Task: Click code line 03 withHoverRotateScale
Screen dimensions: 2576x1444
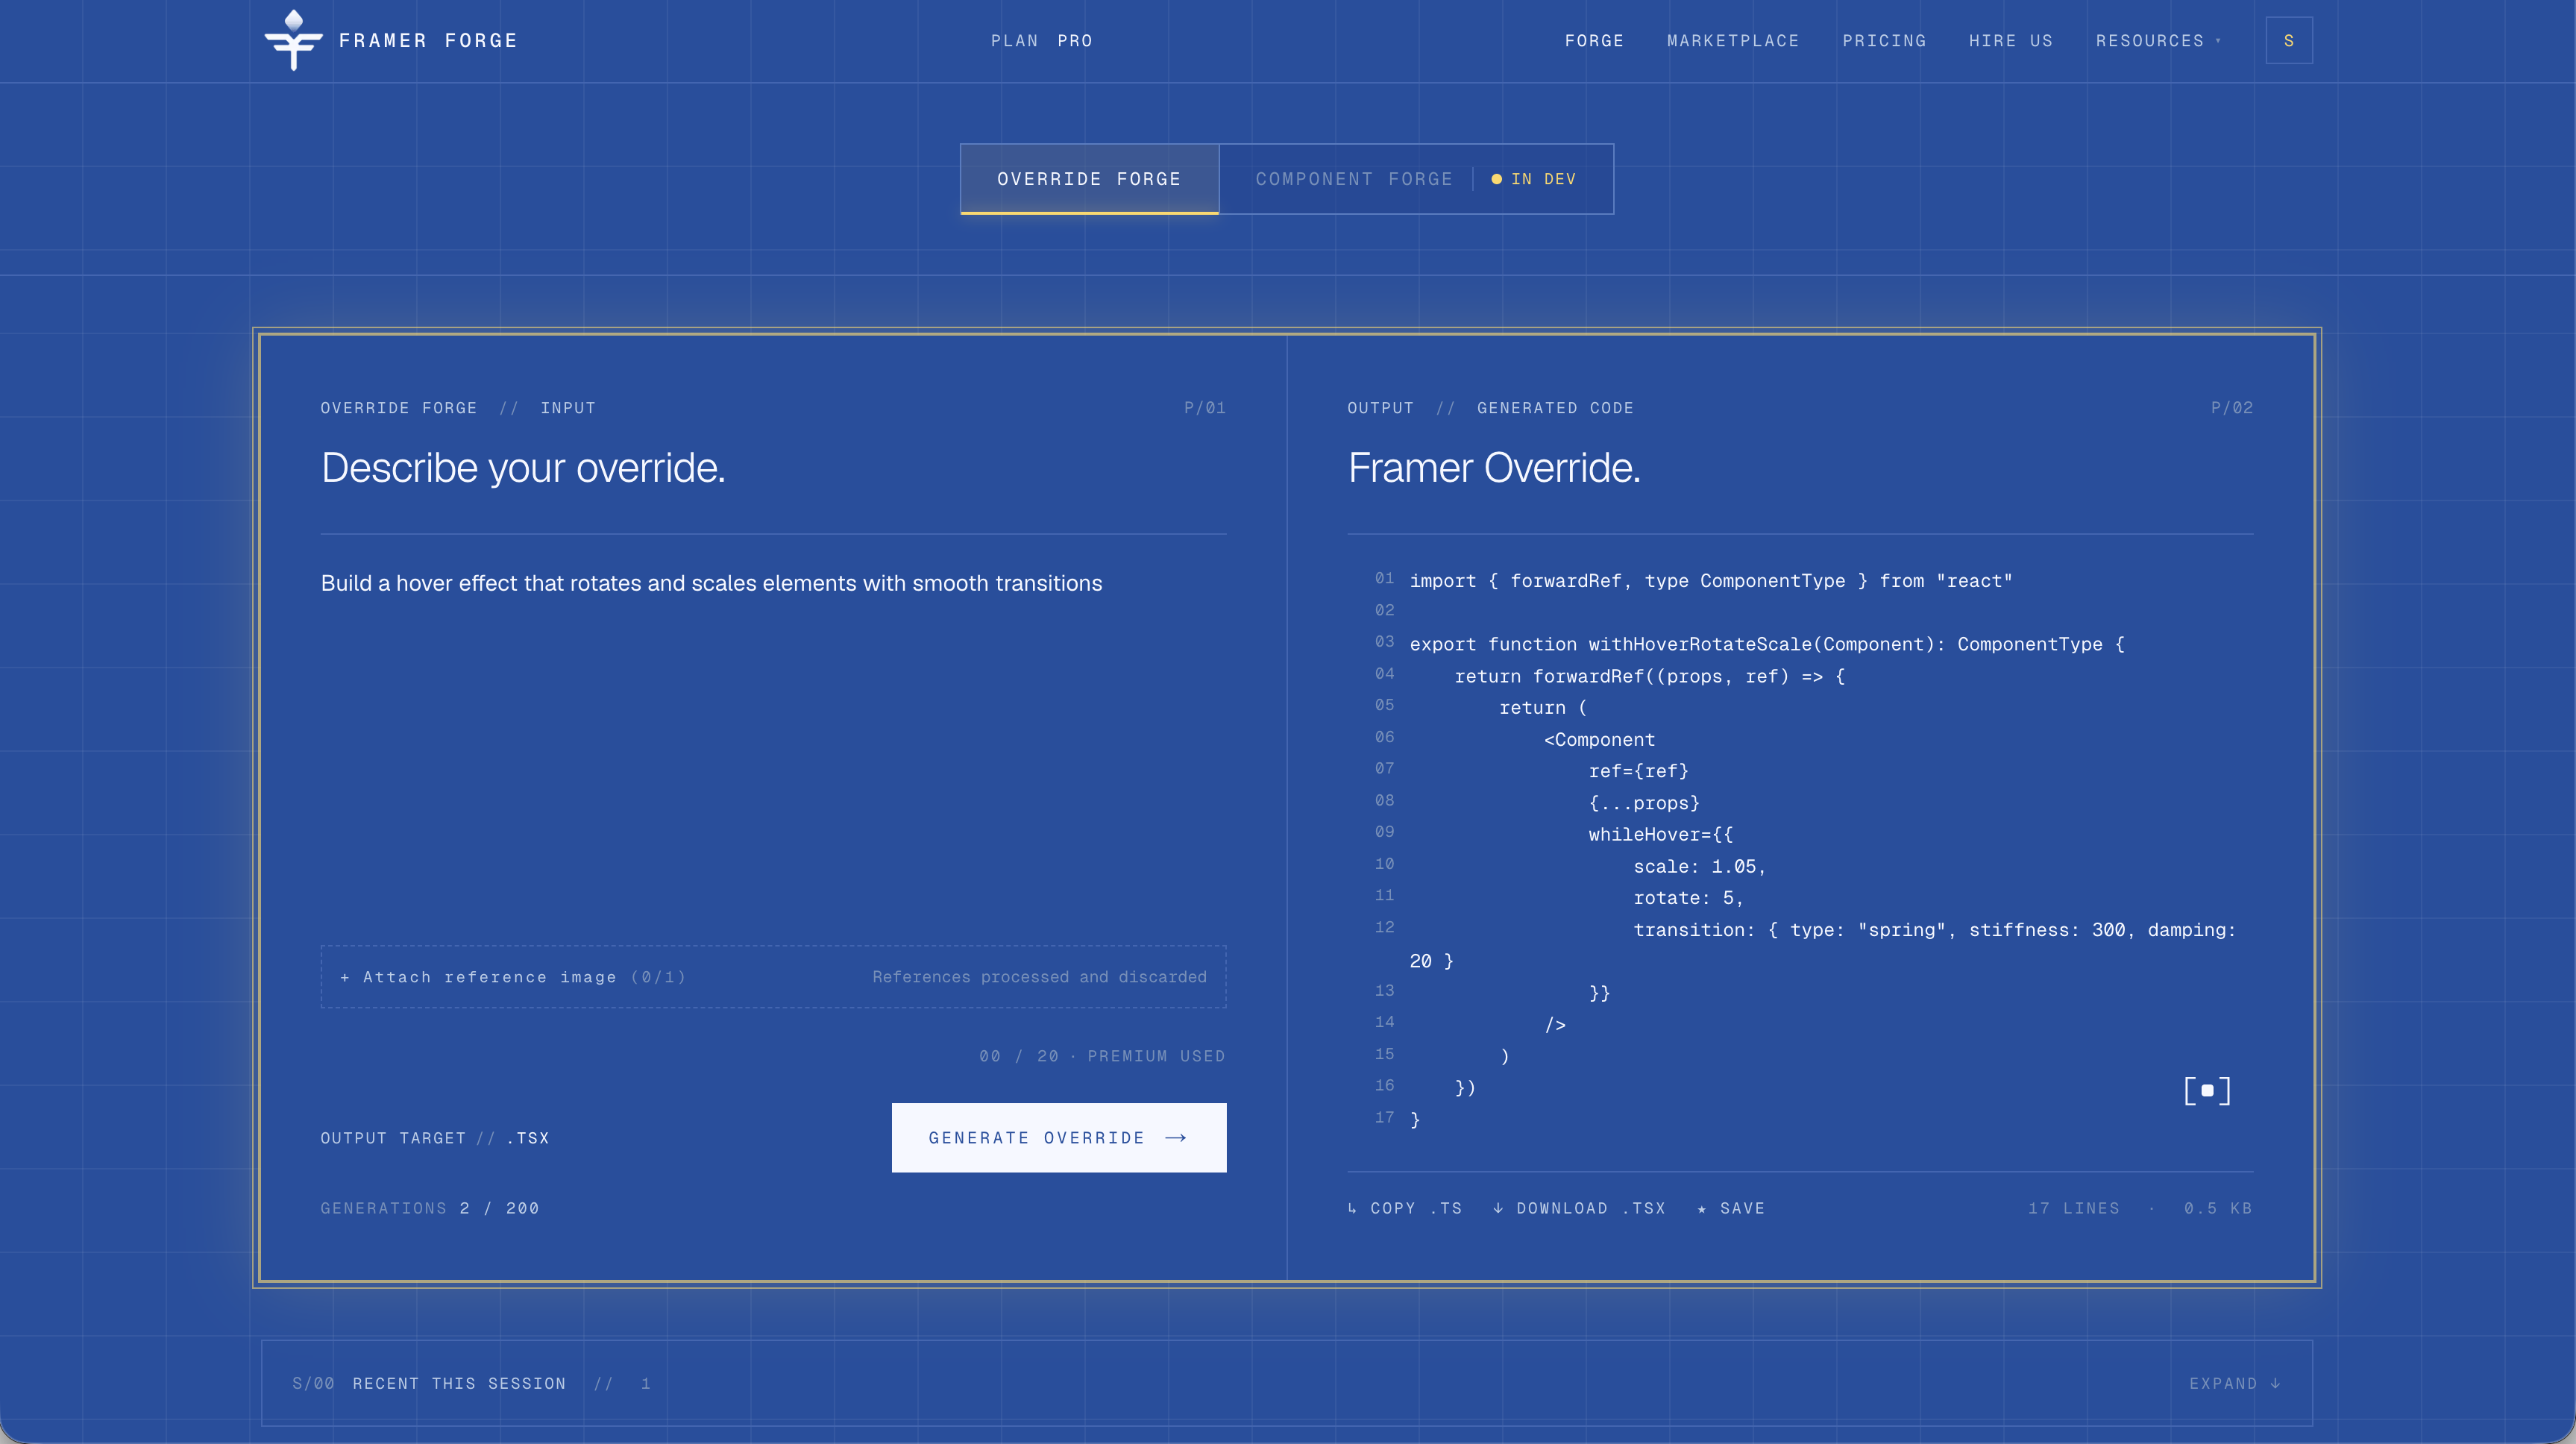Action: pos(1767,644)
